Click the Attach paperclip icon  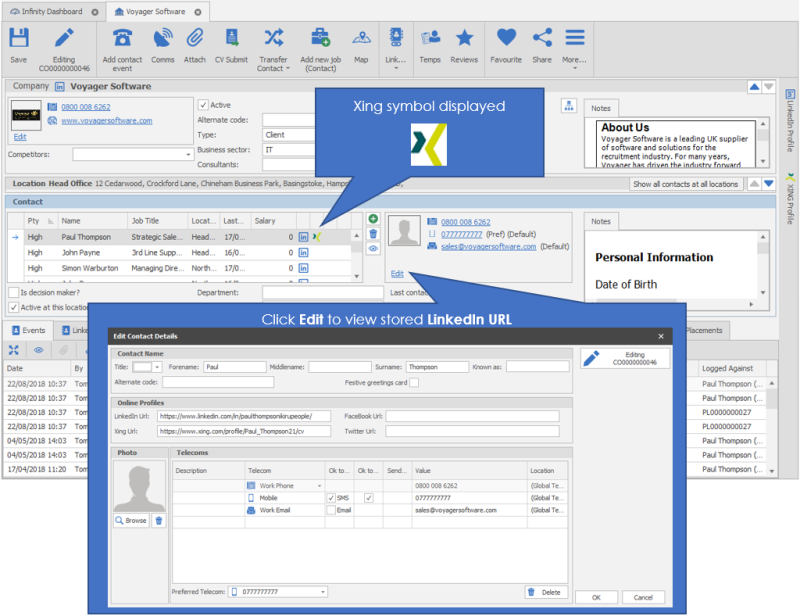tap(195, 42)
